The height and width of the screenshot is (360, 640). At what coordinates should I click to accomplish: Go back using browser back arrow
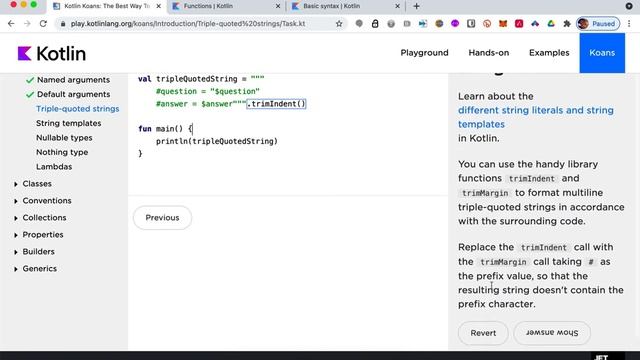tap(11, 24)
